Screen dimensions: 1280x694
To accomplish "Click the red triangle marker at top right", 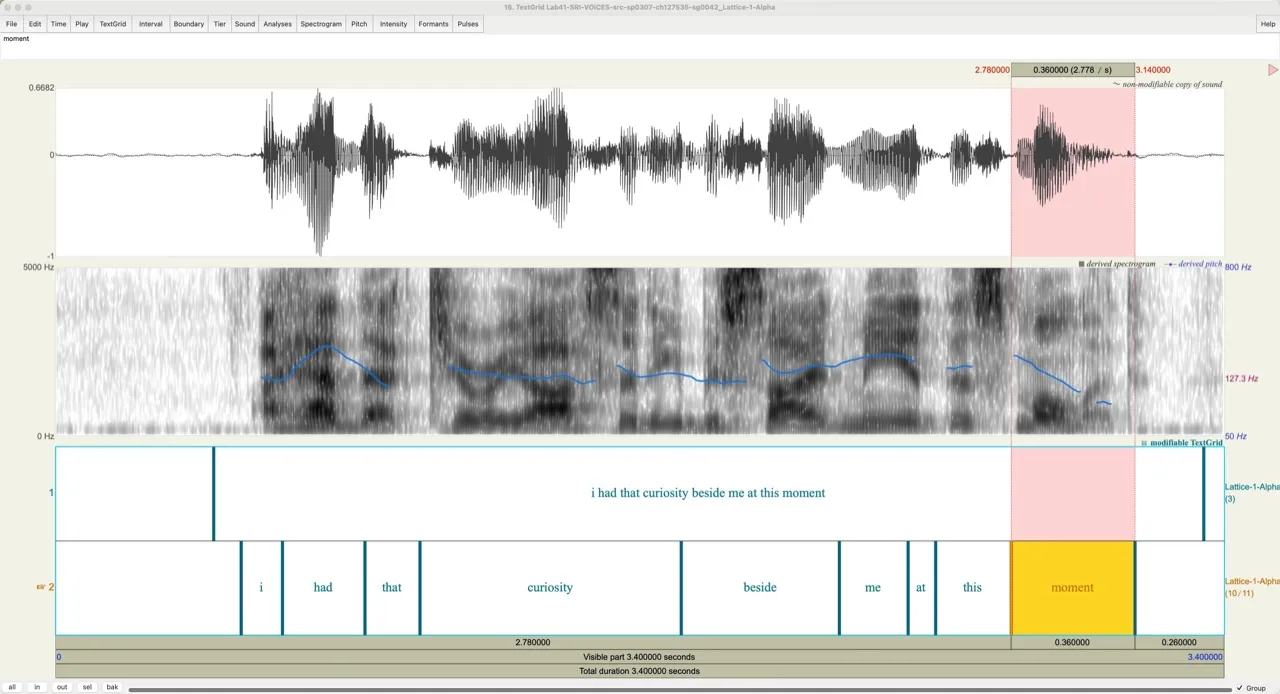I will click(x=1273, y=70).
